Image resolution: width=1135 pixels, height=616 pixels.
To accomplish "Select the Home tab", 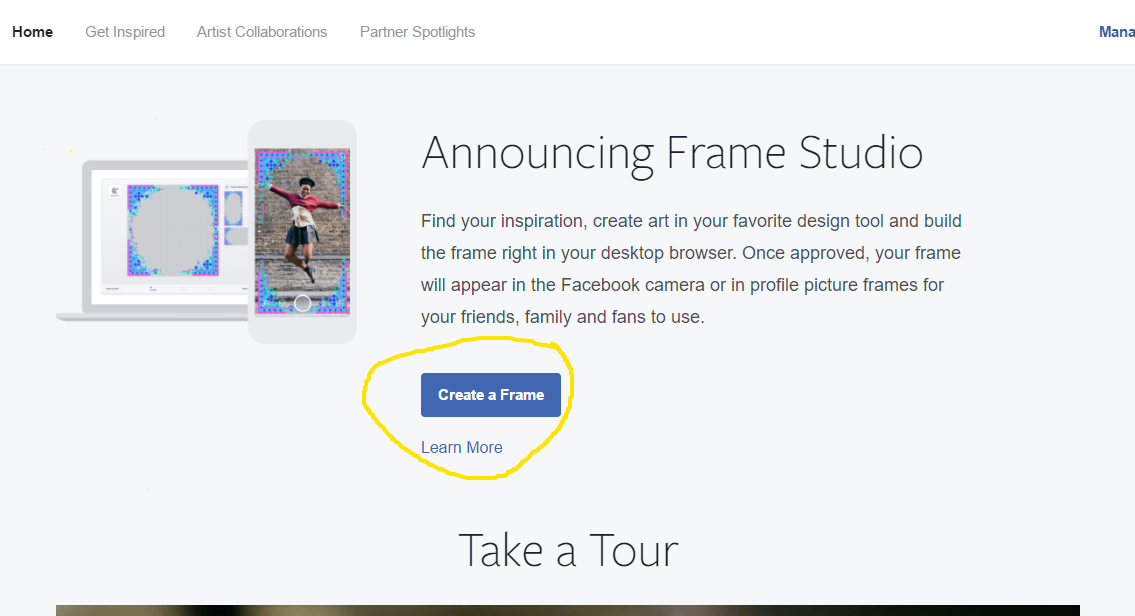I will coord(32,31).
